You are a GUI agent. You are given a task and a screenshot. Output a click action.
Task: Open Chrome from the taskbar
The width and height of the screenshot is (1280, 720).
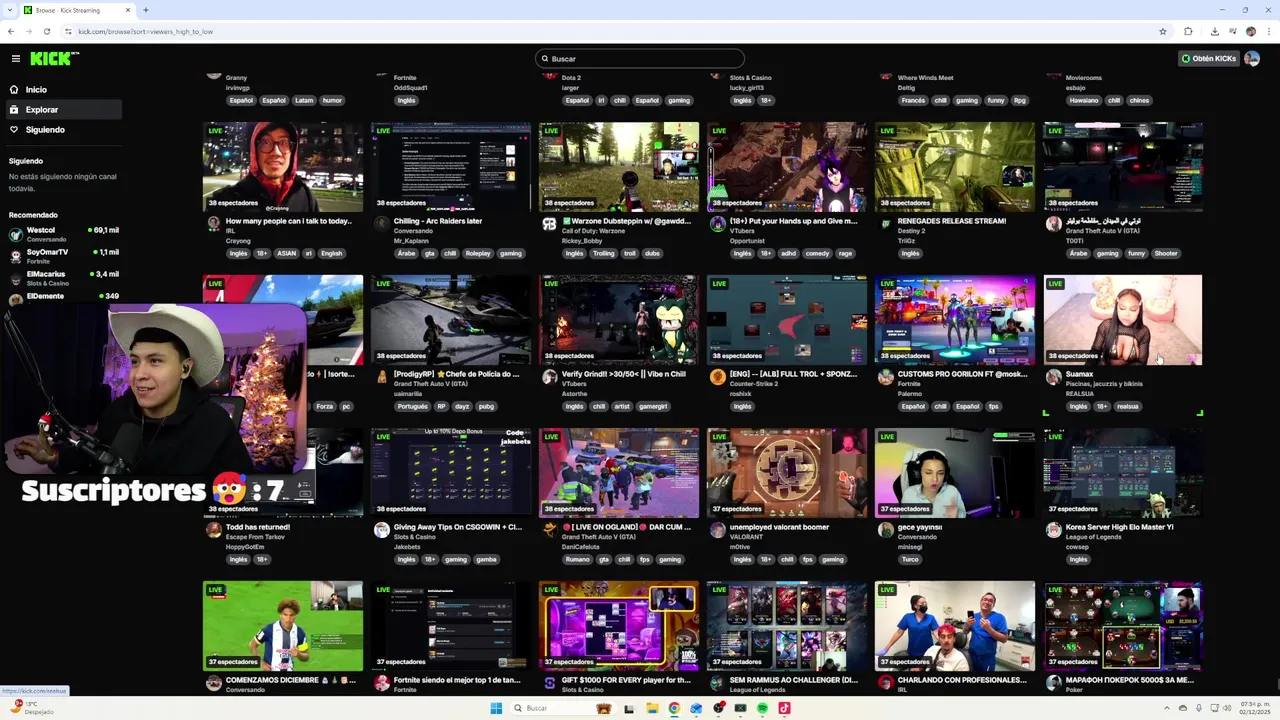click(674, 708)
